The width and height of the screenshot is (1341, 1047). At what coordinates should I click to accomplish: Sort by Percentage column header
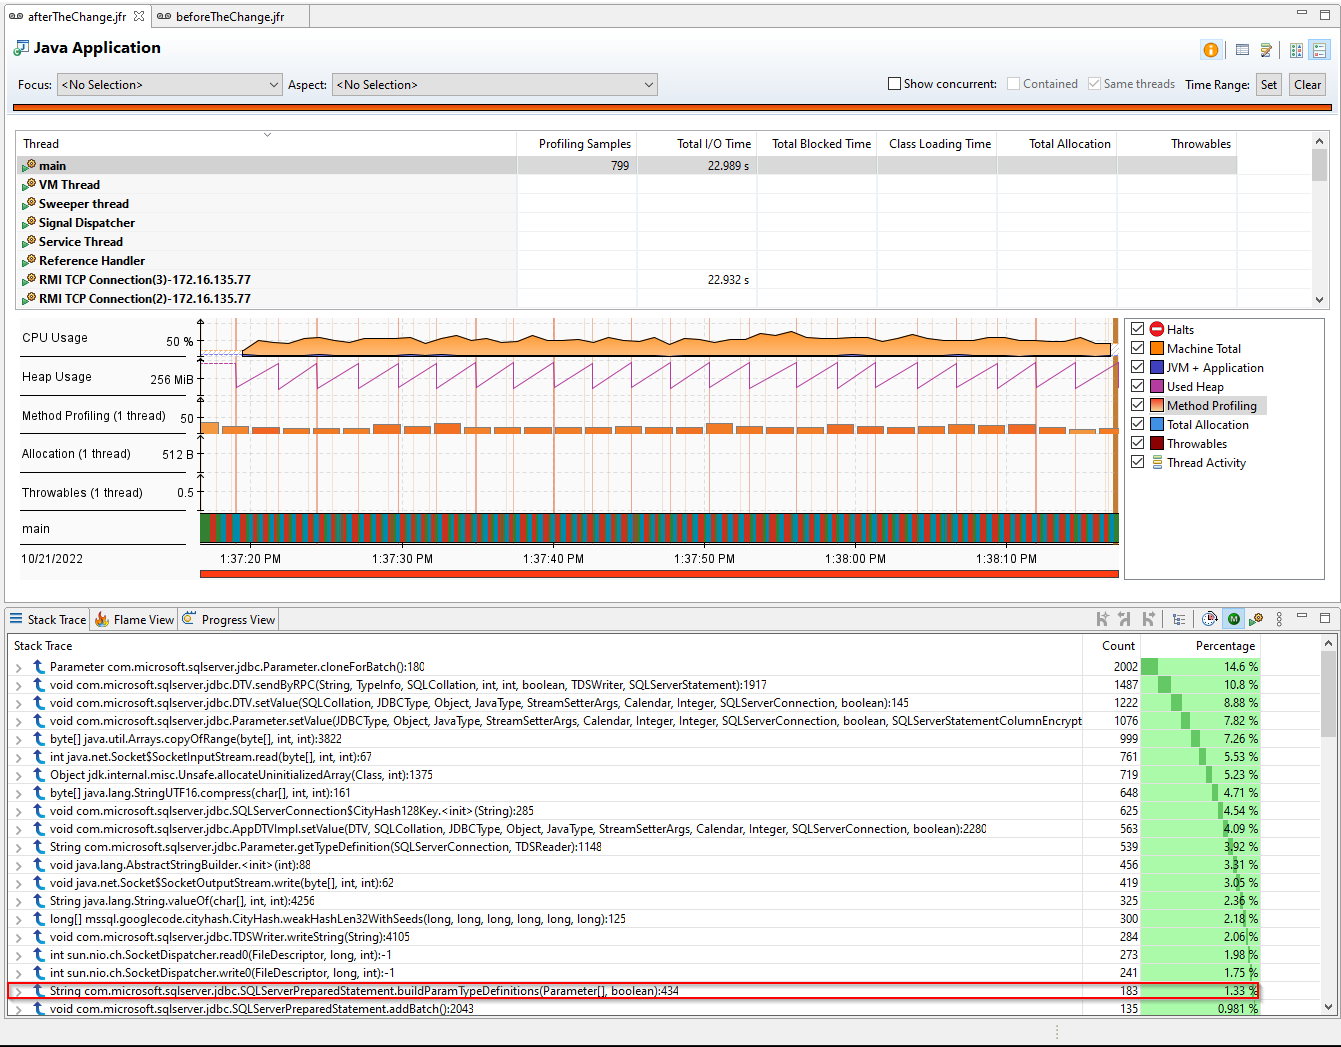point(1200,645)
